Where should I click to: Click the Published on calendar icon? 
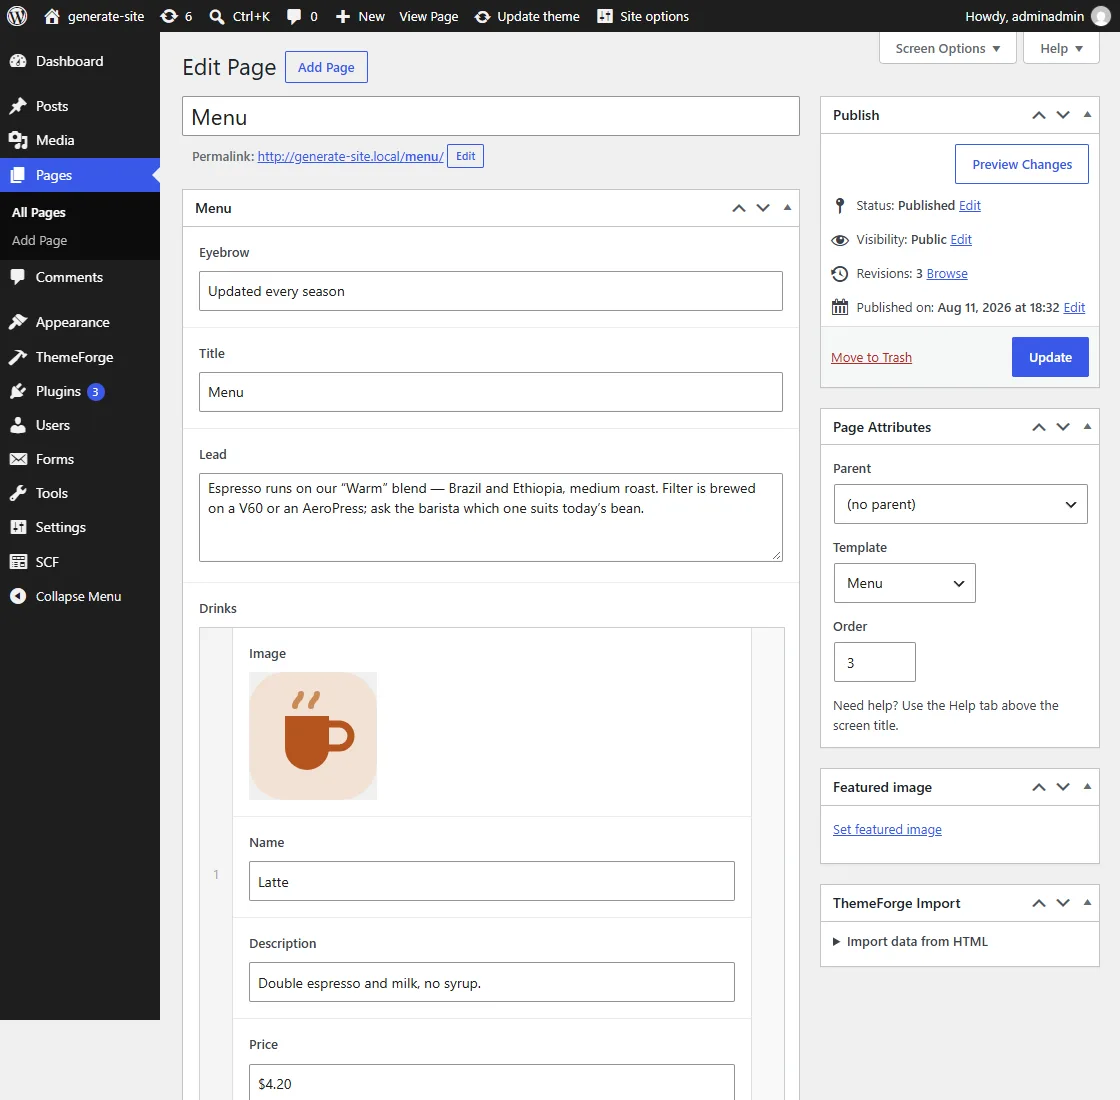[840, 307]
